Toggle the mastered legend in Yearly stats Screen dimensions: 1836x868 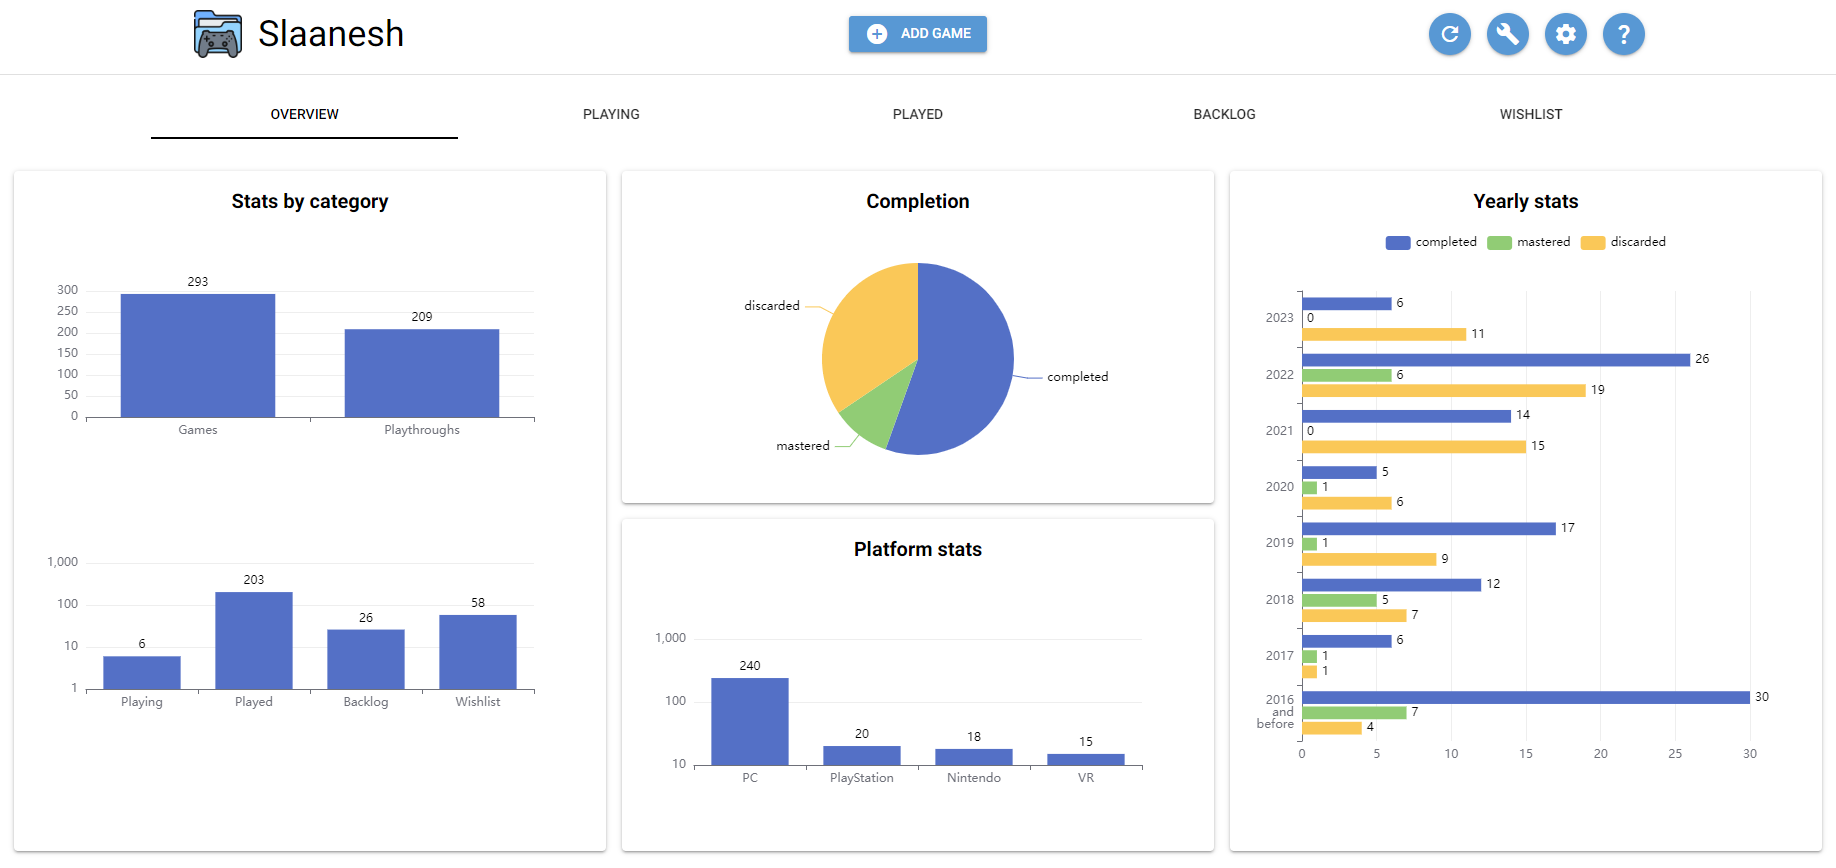tap(1529, 242)
